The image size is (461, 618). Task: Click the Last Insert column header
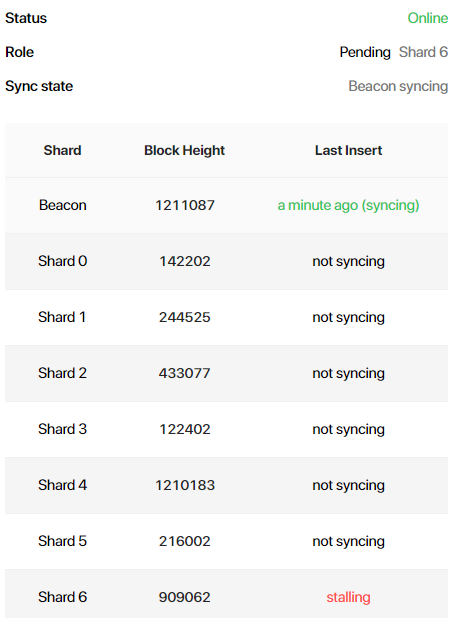[x=348, y=150]
